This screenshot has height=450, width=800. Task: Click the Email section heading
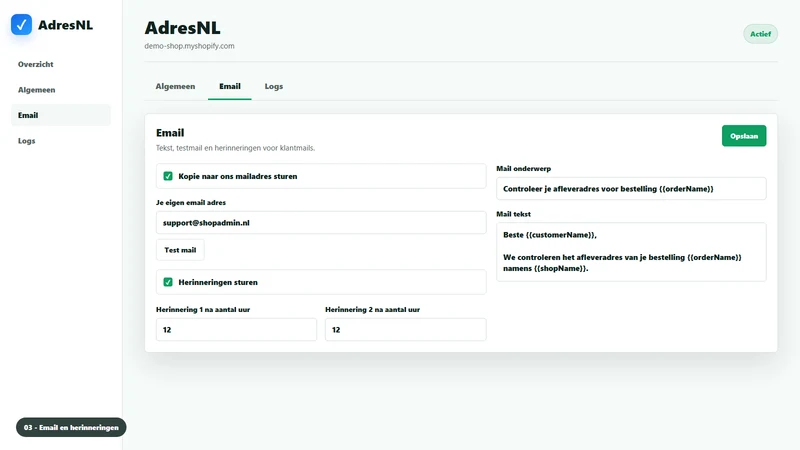click(170, 133)
